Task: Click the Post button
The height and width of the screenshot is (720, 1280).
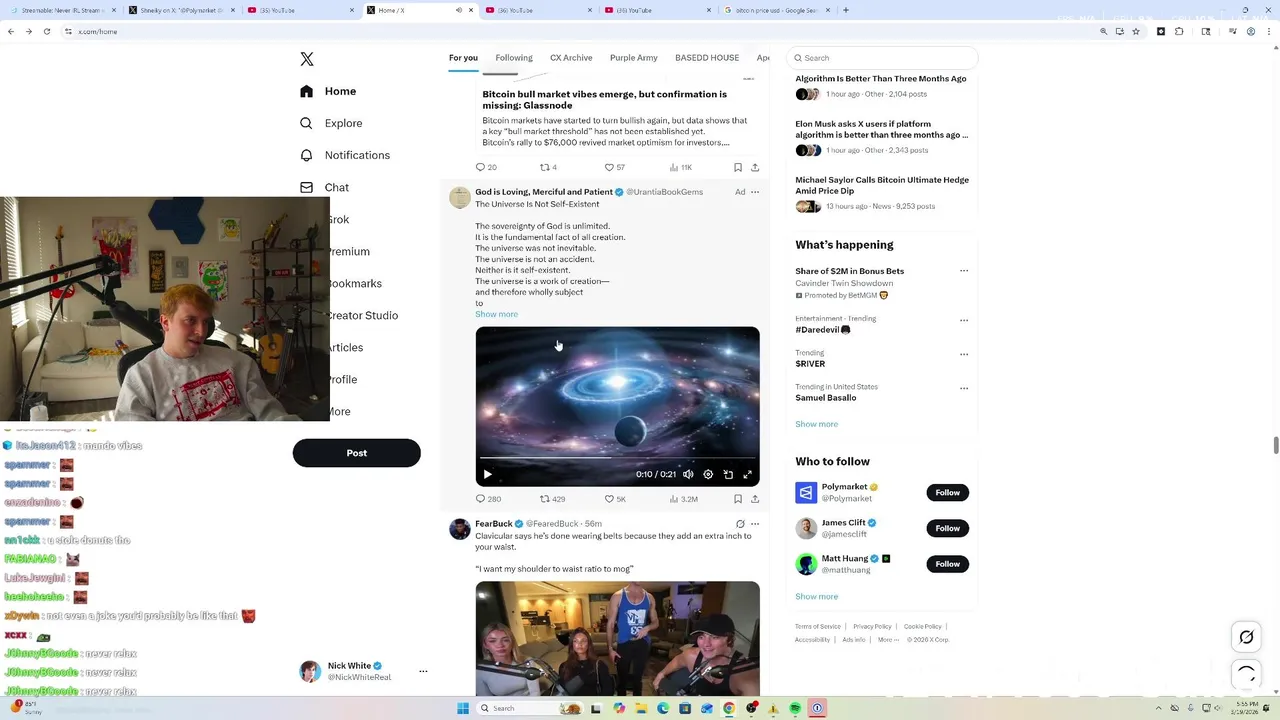Action: point(357,453)
